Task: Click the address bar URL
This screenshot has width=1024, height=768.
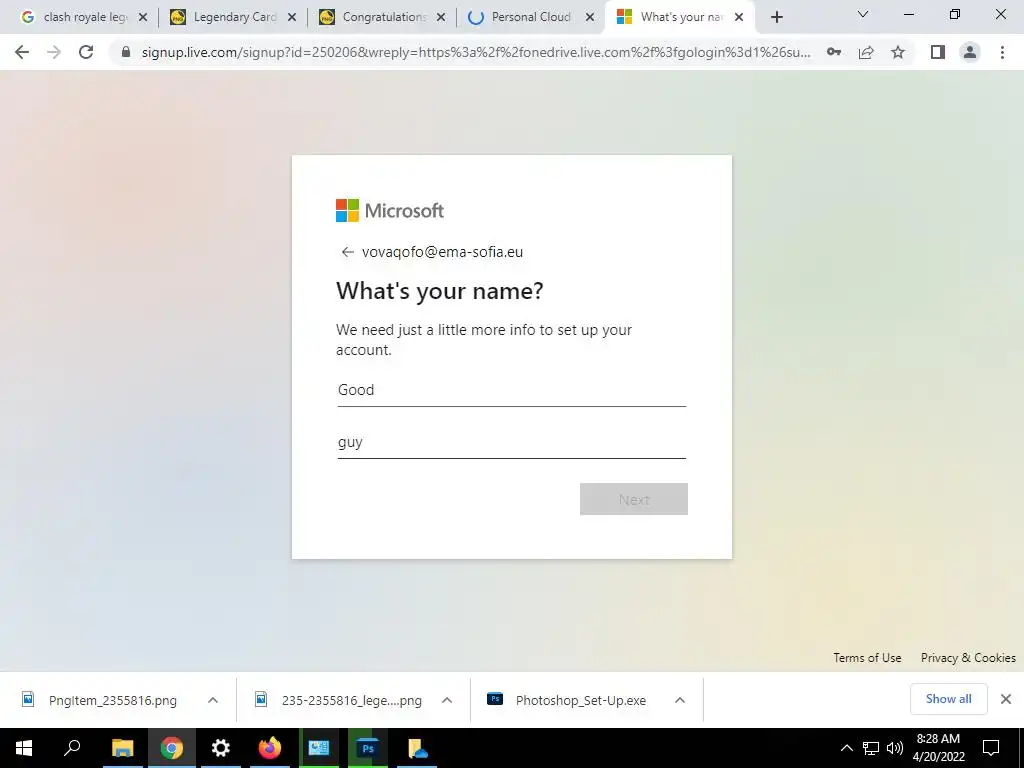Action: 476,52
